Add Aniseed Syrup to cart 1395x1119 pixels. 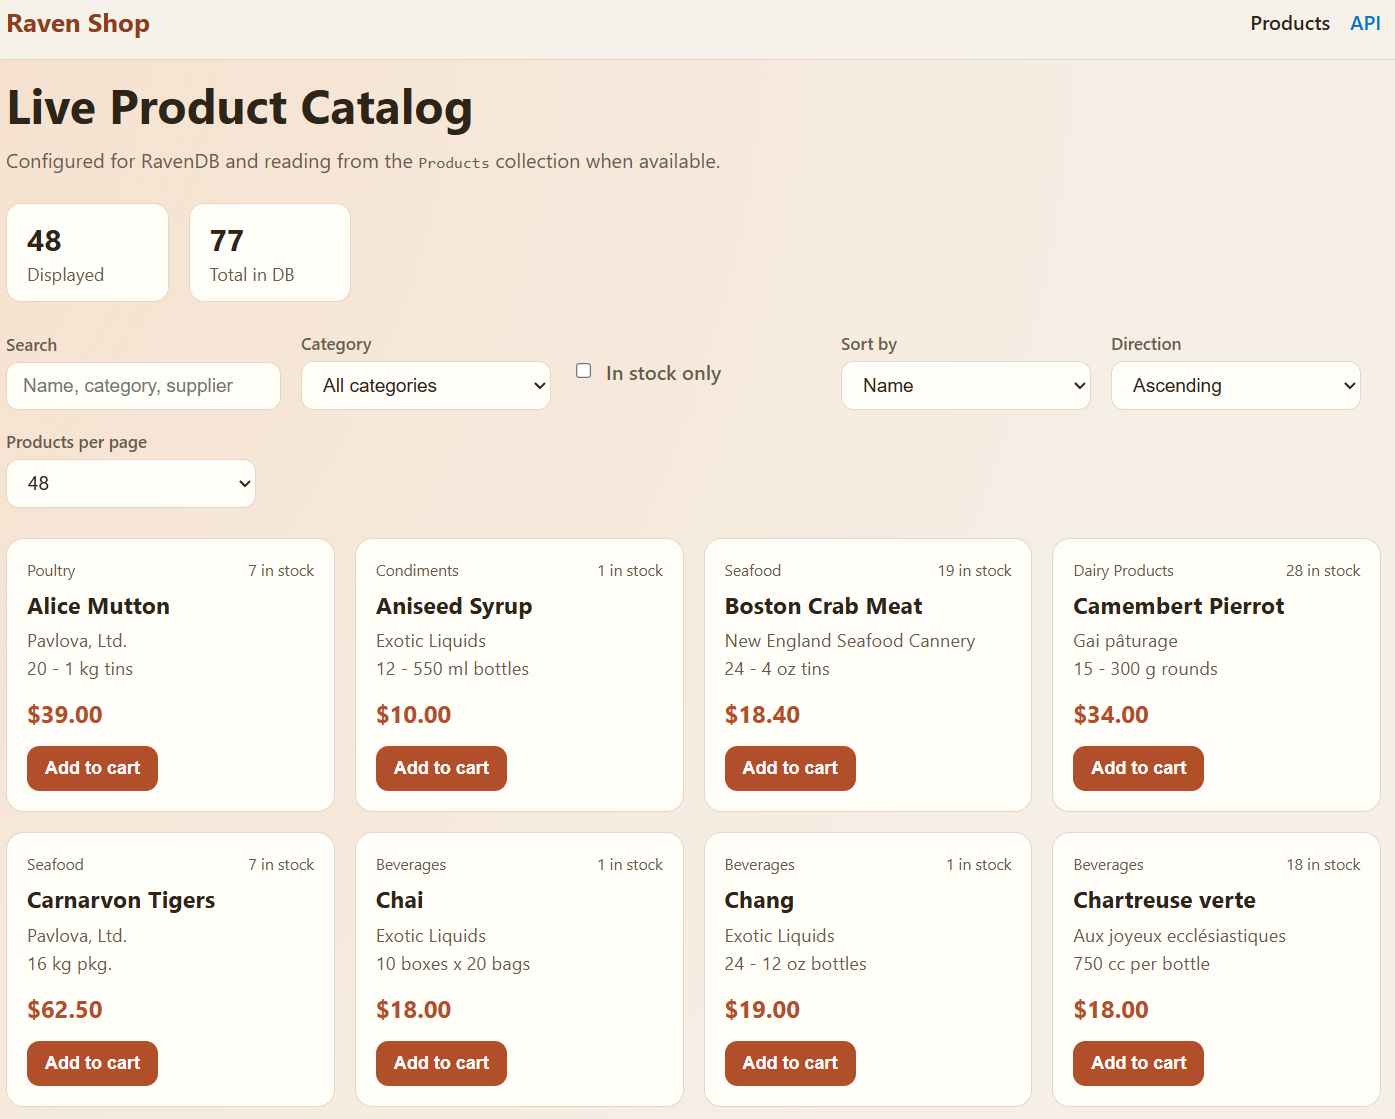(x=441, y=768)
